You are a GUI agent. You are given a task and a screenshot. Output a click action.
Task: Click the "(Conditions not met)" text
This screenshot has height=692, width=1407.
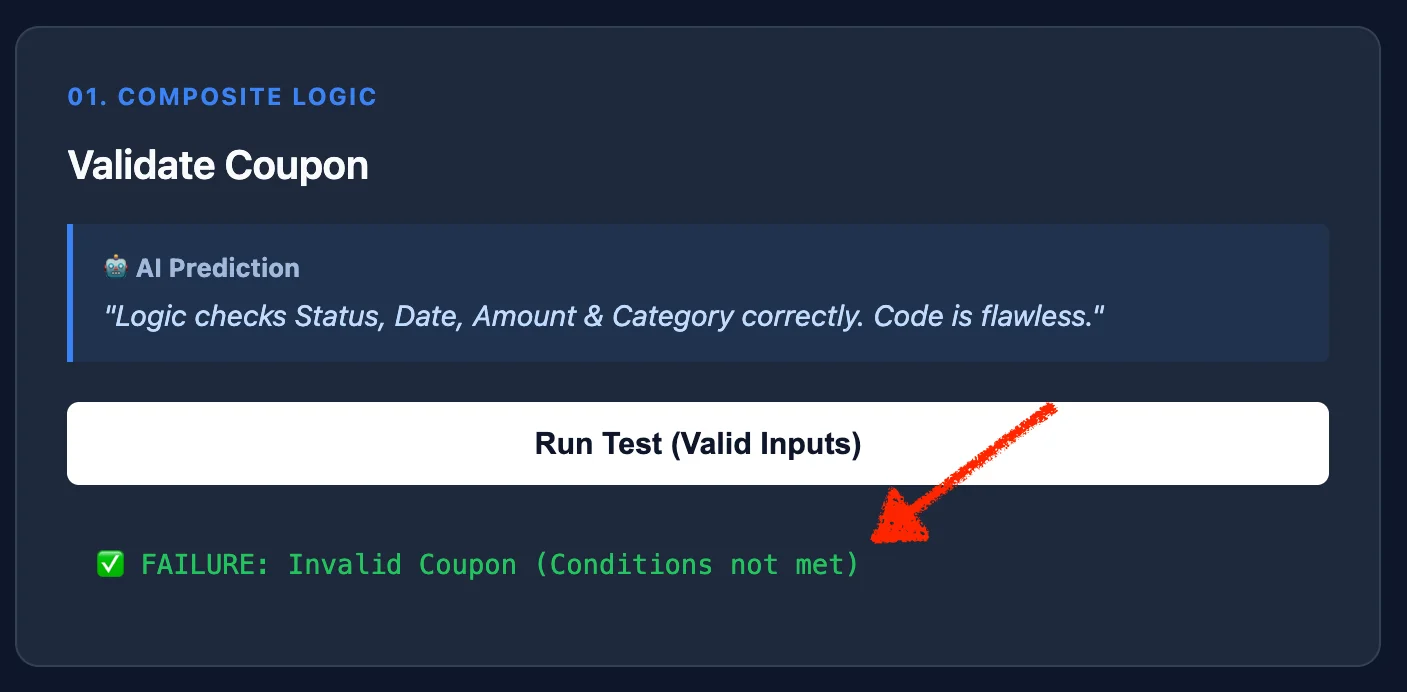[x=696, y=564]
